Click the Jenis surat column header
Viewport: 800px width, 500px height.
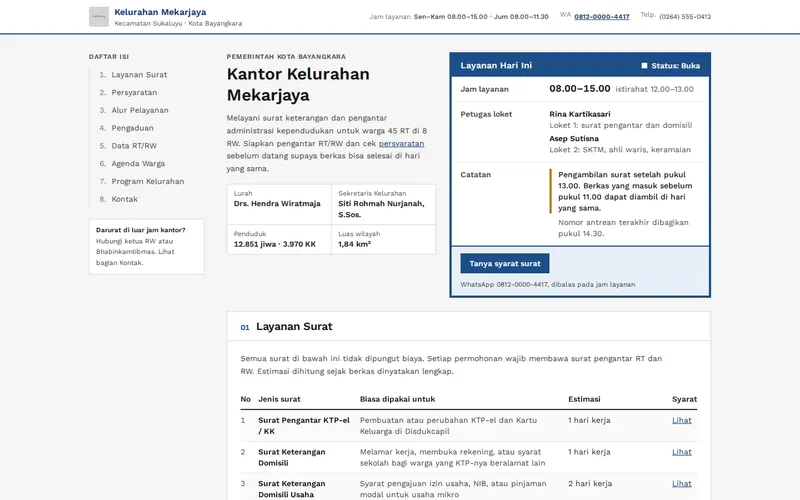(279, 399)
